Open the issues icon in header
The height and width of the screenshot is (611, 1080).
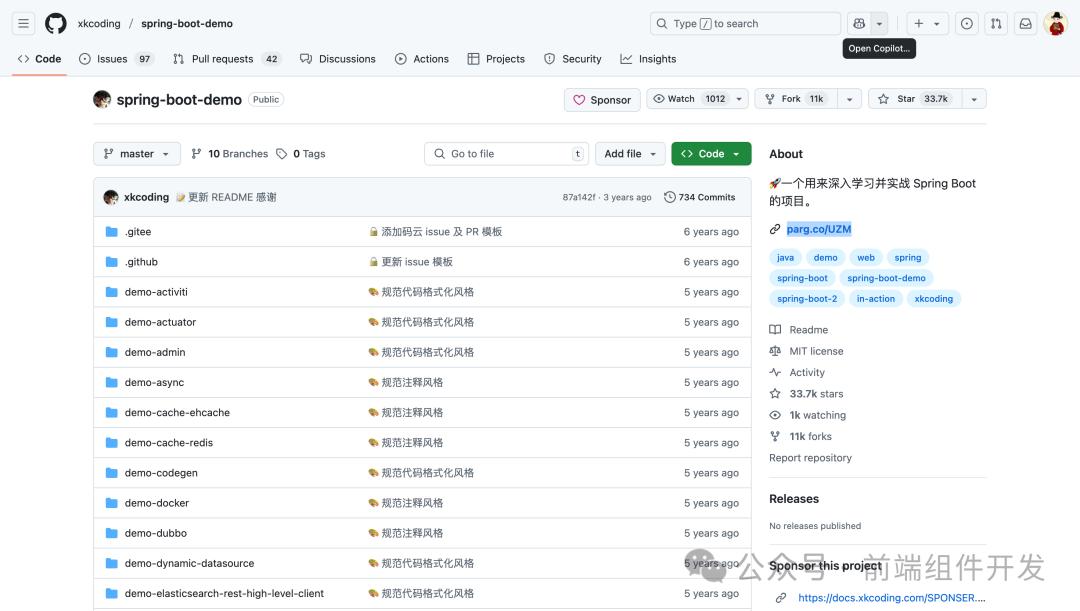[x=967, y=23]
